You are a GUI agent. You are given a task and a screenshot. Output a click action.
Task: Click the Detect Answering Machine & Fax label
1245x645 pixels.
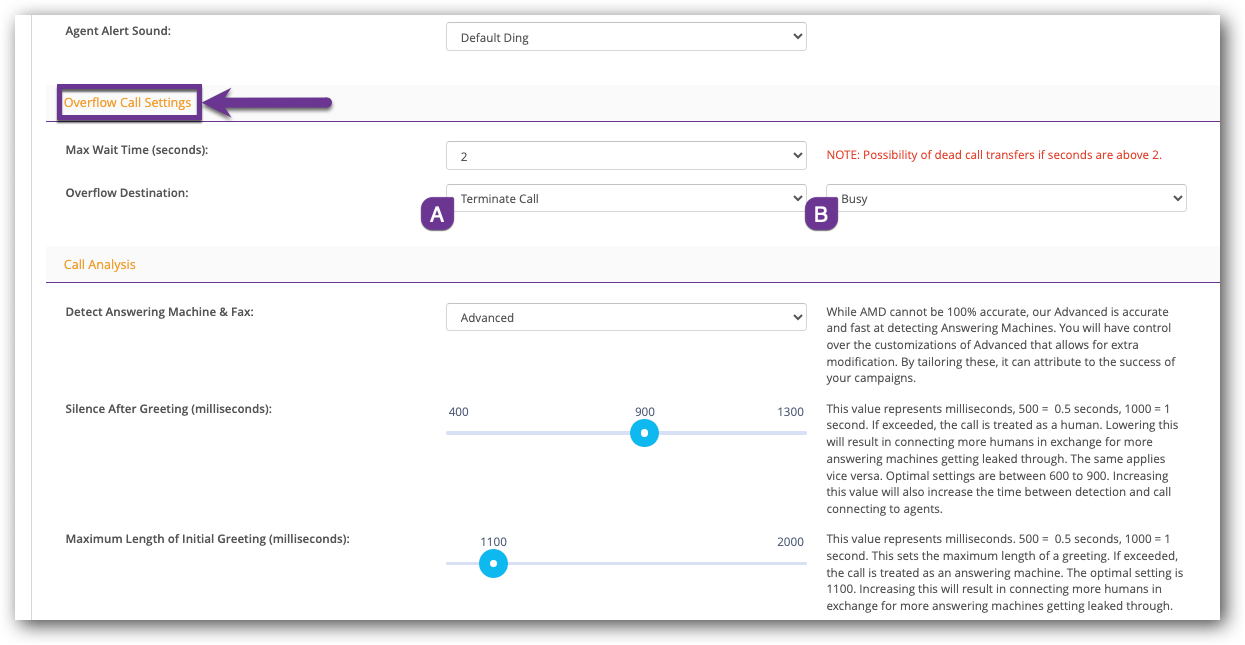coord(159,312)
